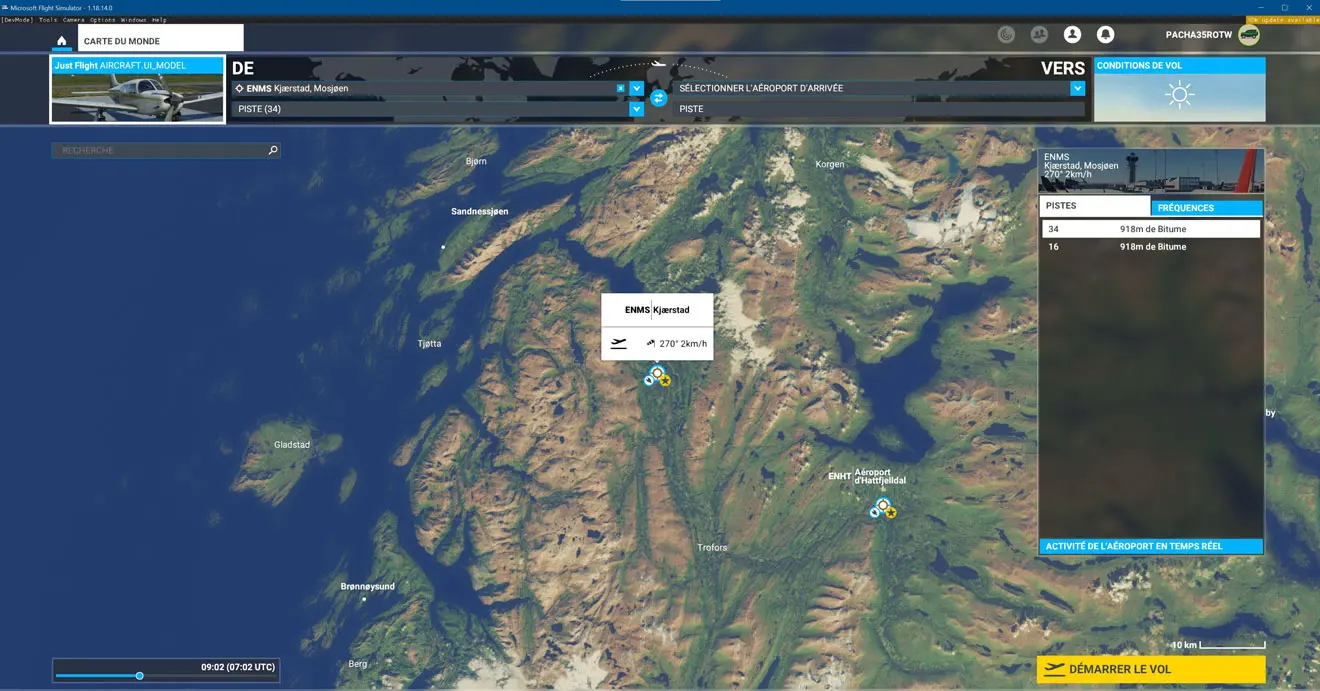The image size is (1320, 691).
Task: Clear the ENMS departure airport with X
Action: tap(621, 88)
